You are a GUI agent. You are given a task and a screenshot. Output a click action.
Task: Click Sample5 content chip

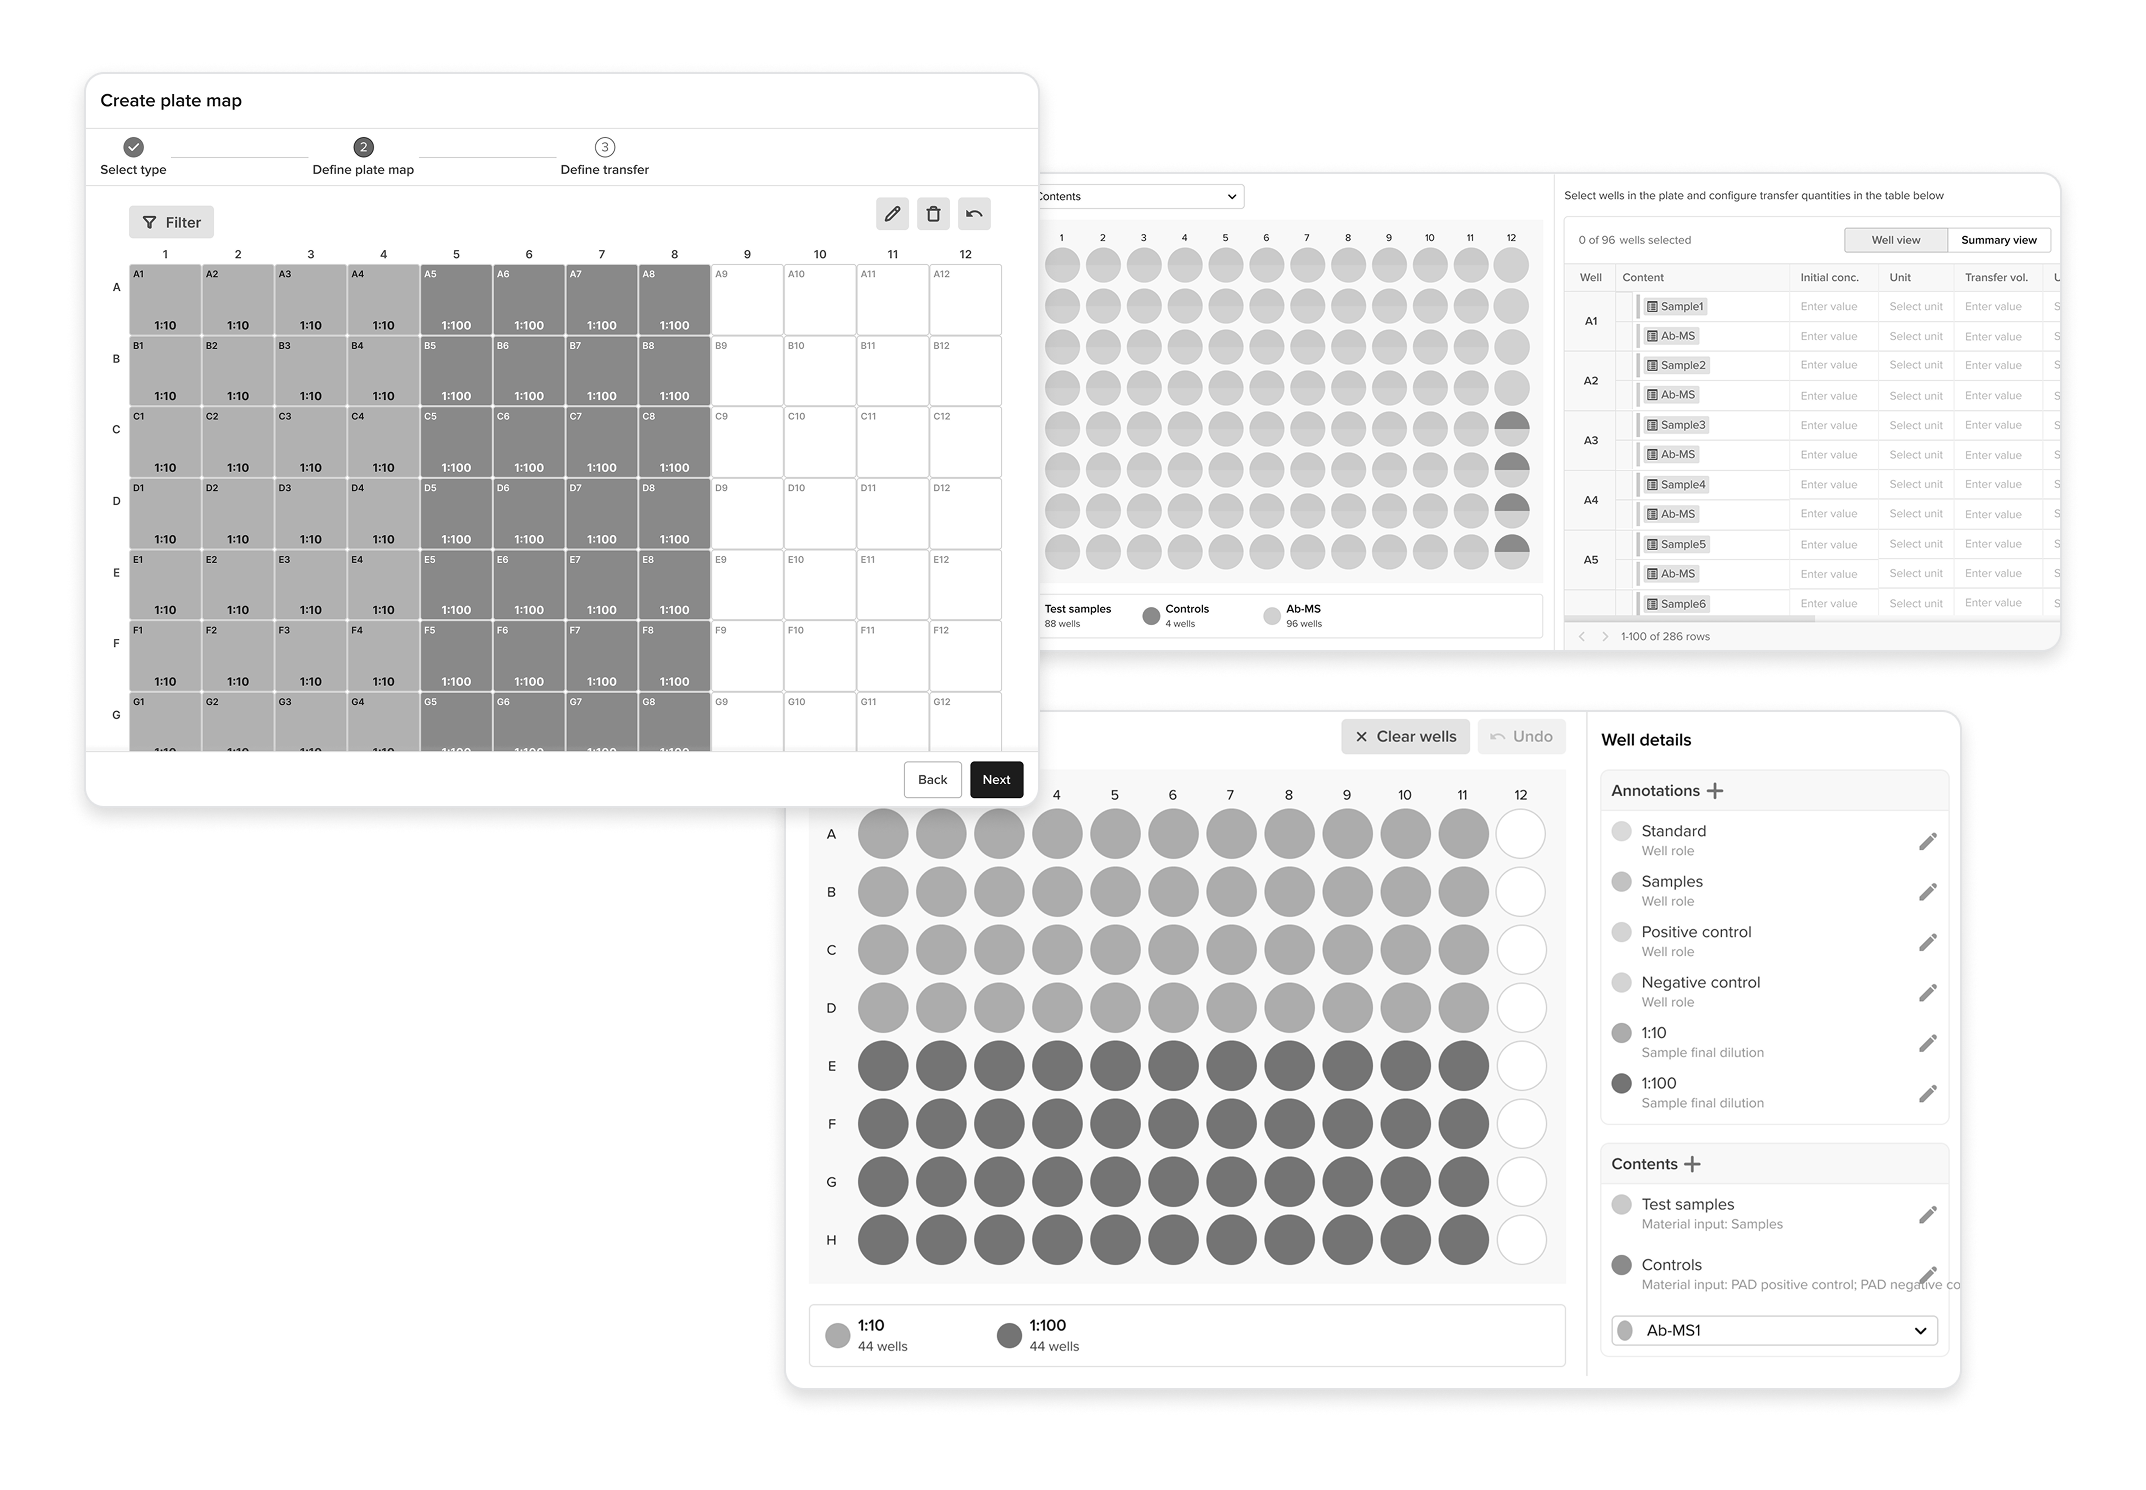[1676, 544]
